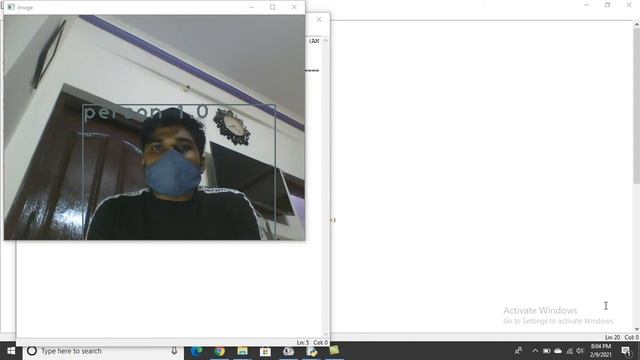This screenshot has width=640, height=360.
Task: Click the editor window vertical scrollbar thumb
Action: (636, 106)
